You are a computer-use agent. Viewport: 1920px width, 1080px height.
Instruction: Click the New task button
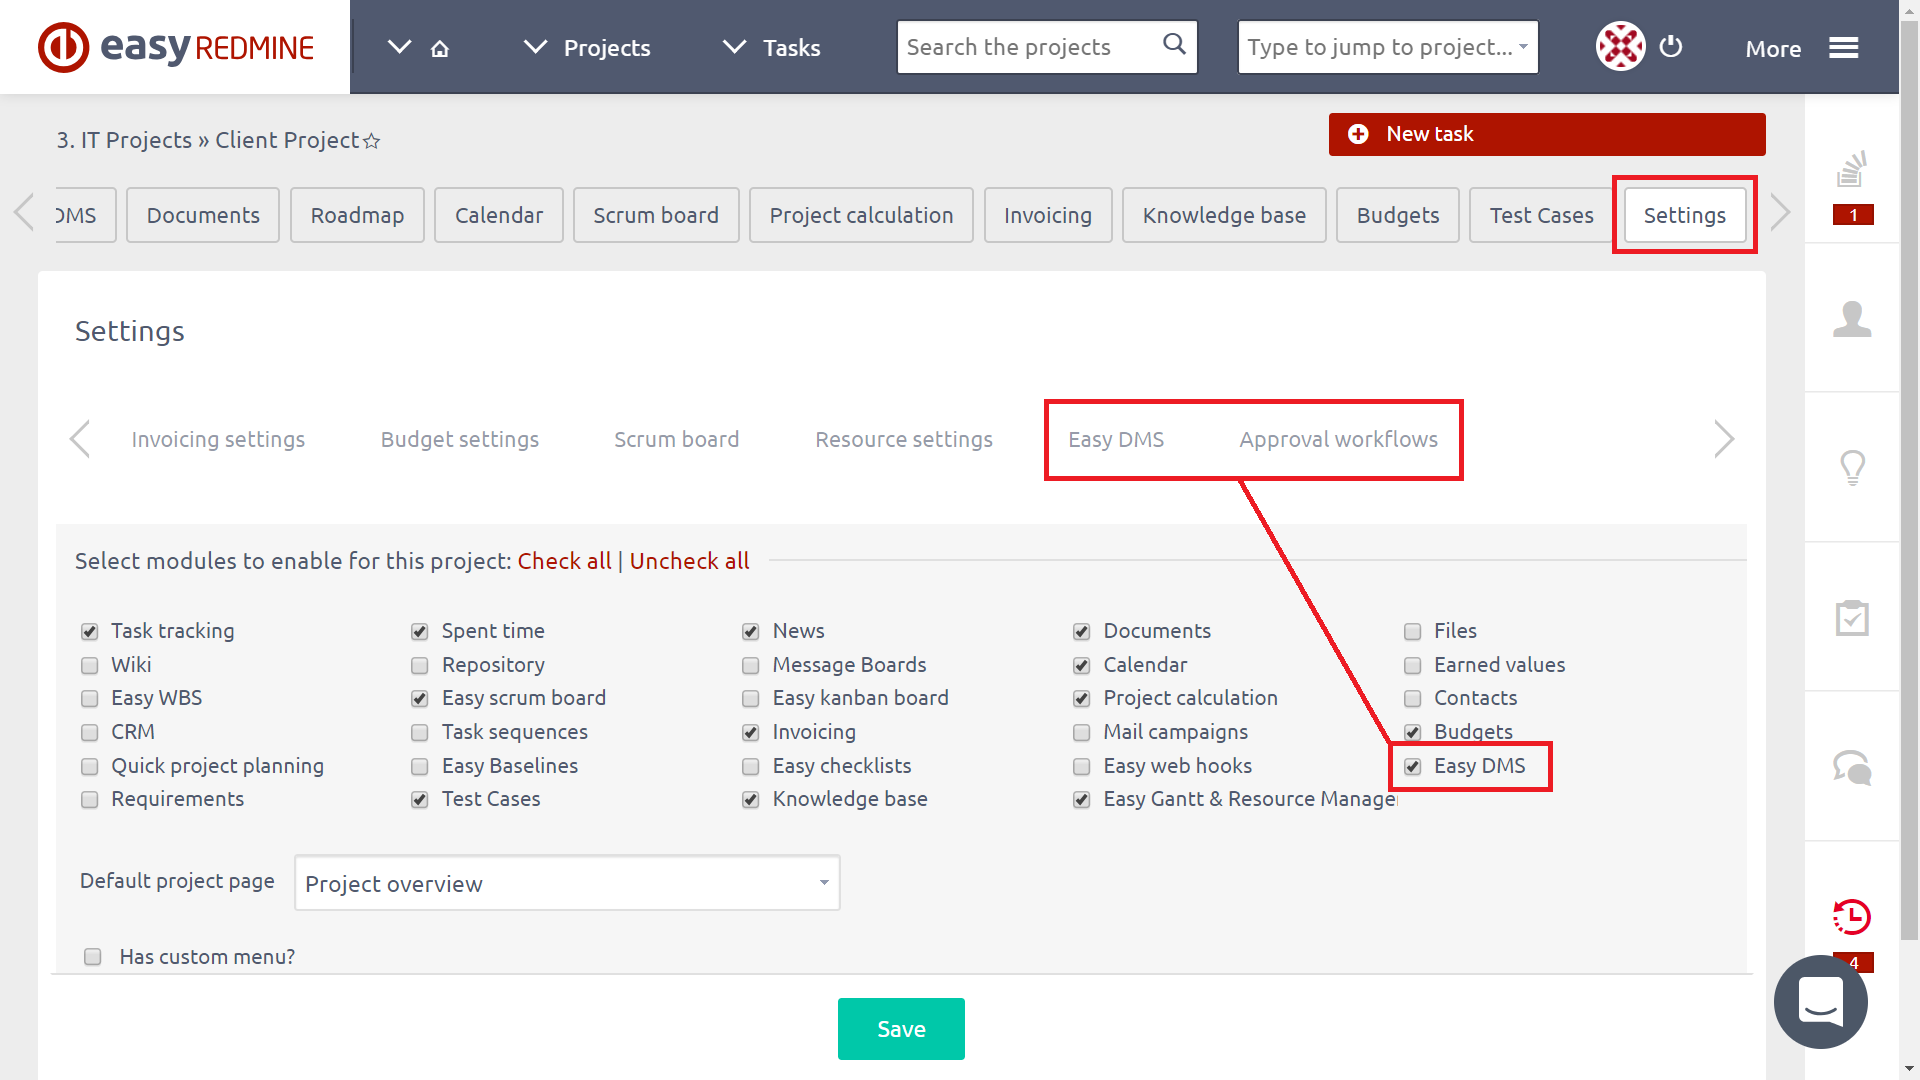pyautogui.click(x=1547, y=134)
